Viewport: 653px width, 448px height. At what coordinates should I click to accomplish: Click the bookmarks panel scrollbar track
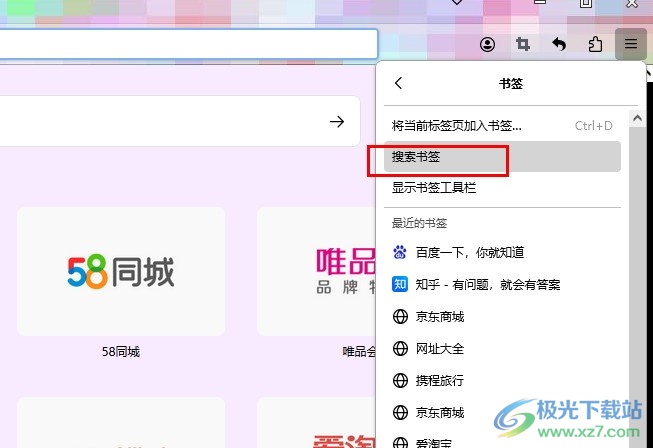[x=637, y=287]
